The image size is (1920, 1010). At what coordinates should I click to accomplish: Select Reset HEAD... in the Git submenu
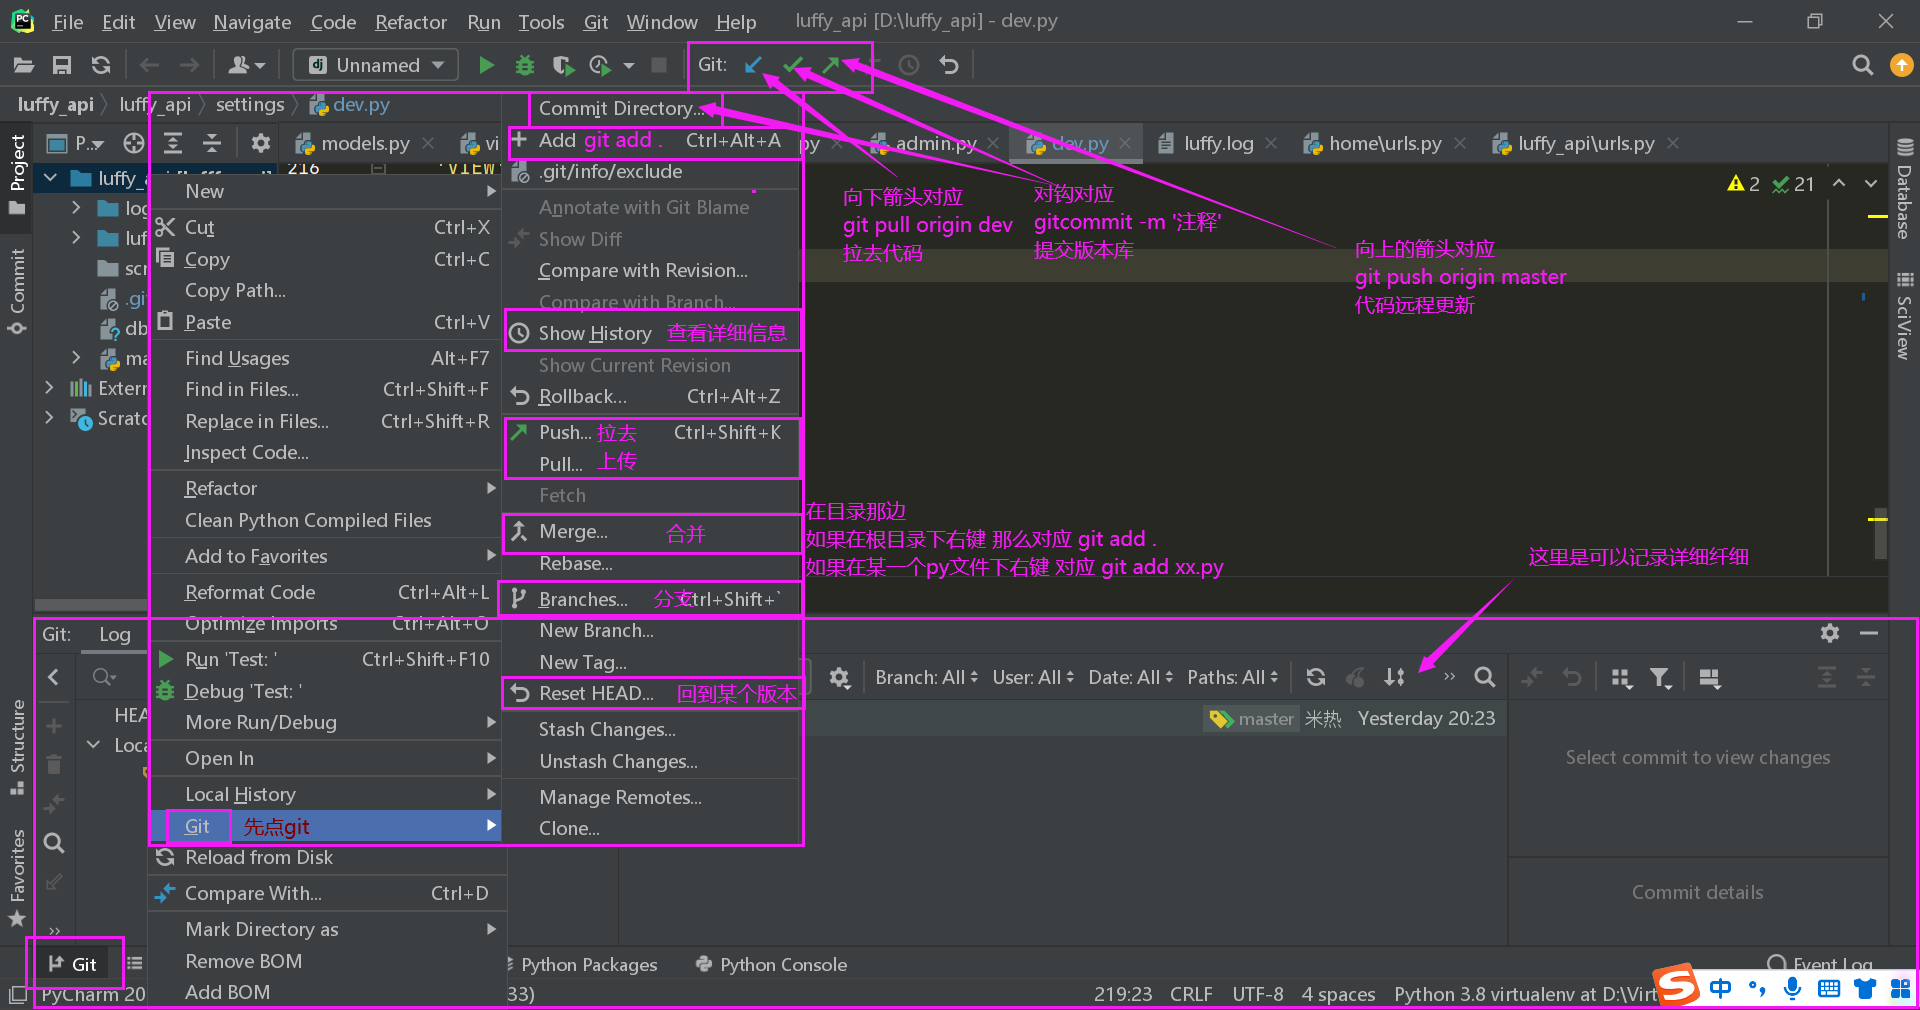pyautogui.click(x=653, y=693)
